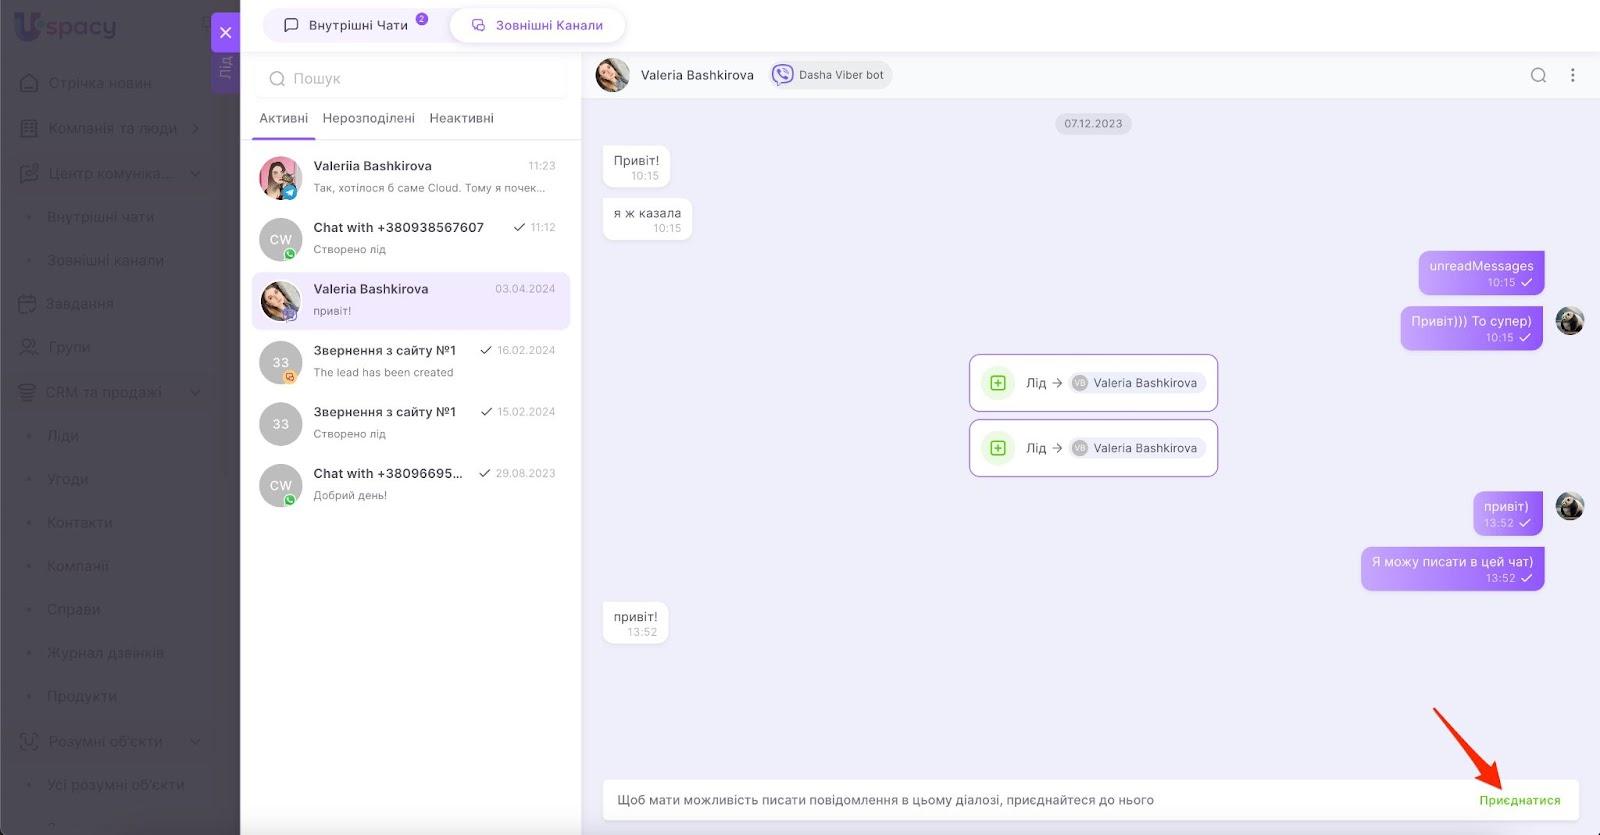Click the unread badge showing 2
Image resolution: width=1600 pixels, height=835 pixels.
tap(422, 19)
